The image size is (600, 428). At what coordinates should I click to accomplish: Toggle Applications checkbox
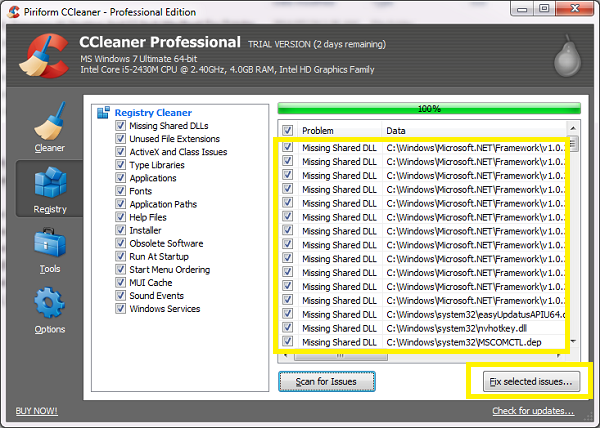[x=121, y=177]
